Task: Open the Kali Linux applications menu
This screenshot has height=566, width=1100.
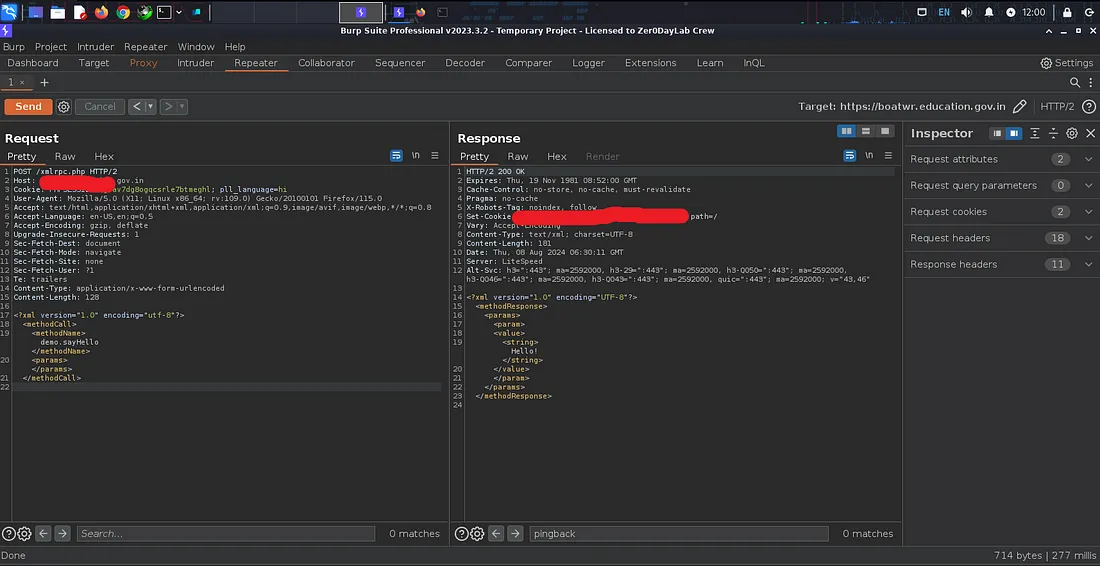Action: click(x=10, y=12)
